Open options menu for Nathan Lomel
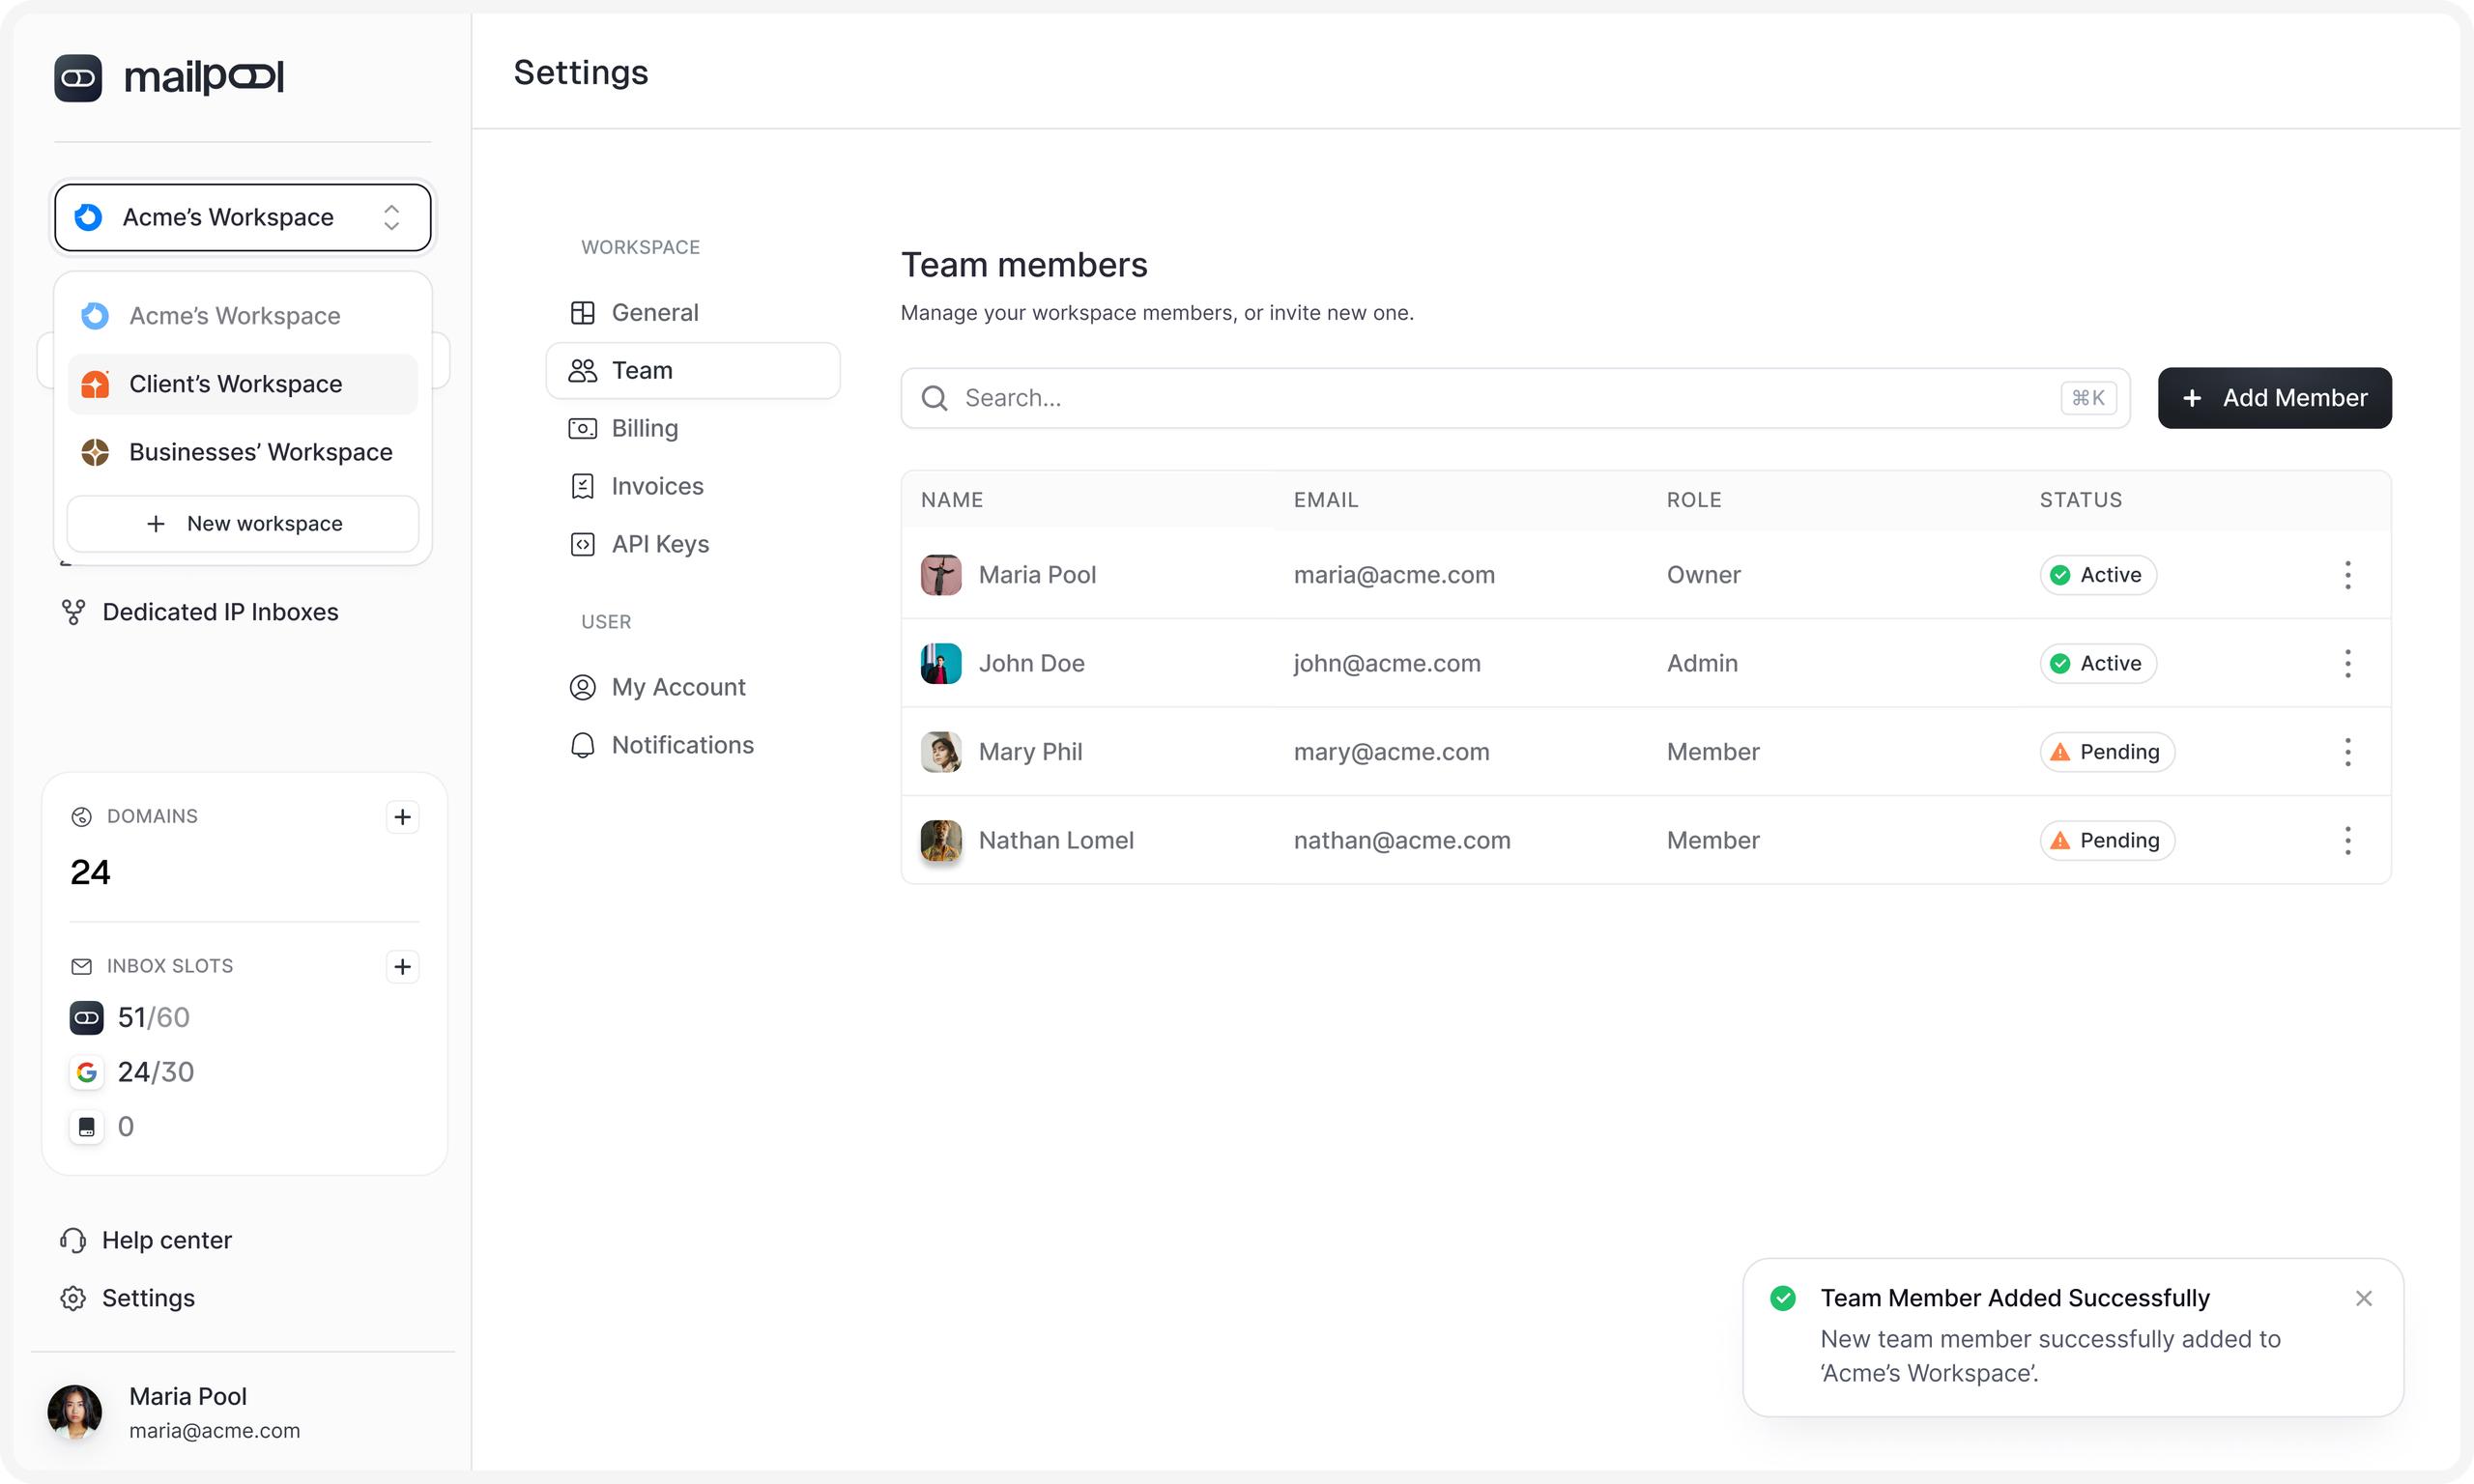2474x1484 pixels. point(2347,840)
